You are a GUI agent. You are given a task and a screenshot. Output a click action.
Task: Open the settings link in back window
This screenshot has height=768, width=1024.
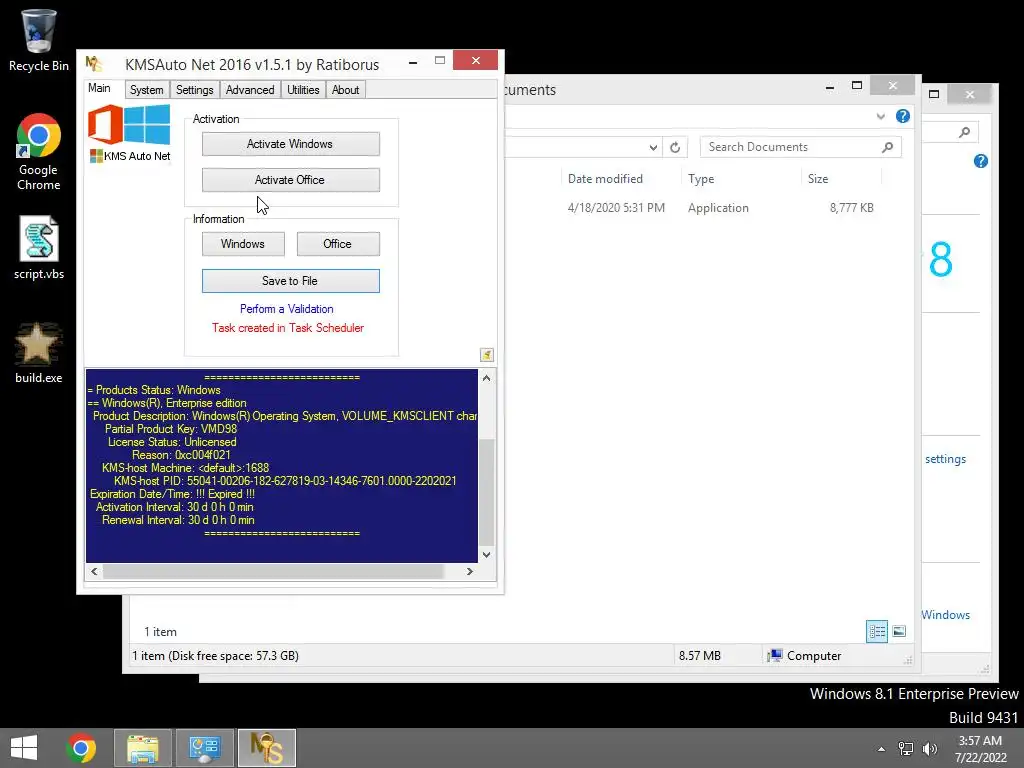(945, 459)
